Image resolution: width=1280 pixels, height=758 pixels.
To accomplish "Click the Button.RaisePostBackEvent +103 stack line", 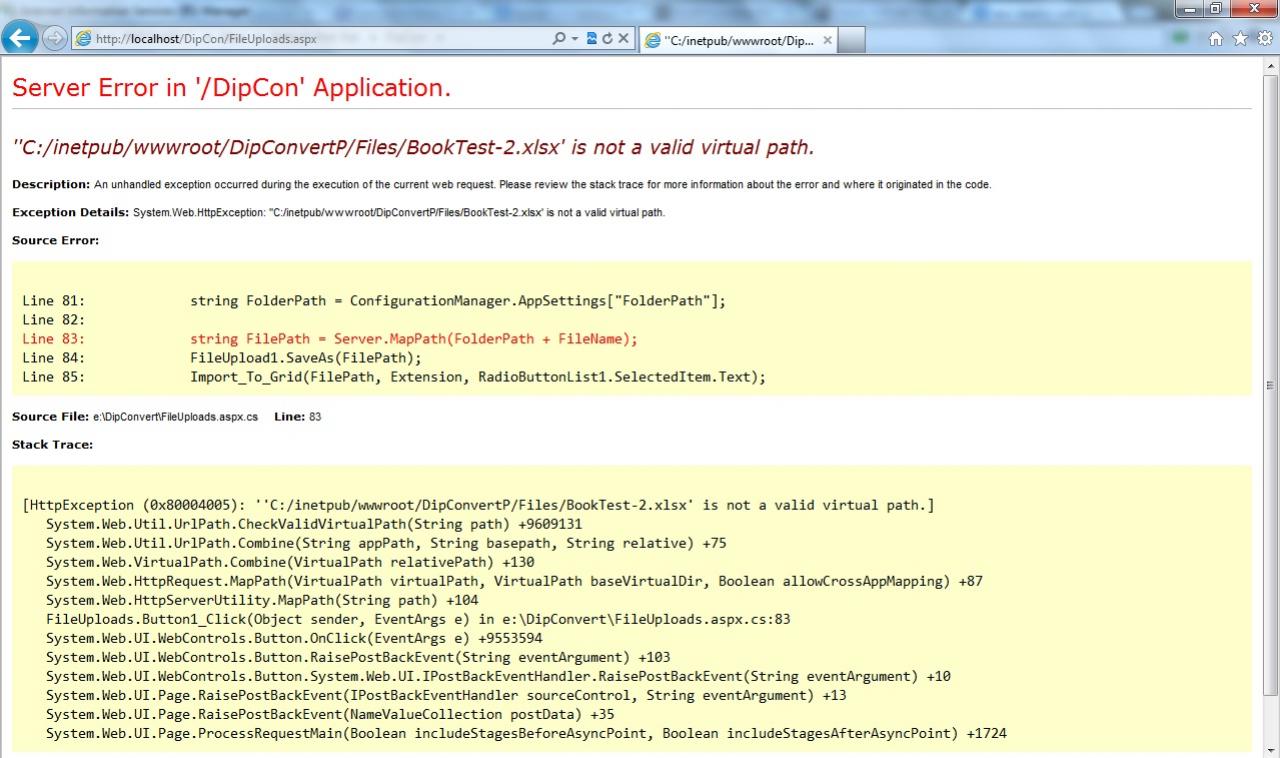I will pyautogui.click(x=358, y=657).
